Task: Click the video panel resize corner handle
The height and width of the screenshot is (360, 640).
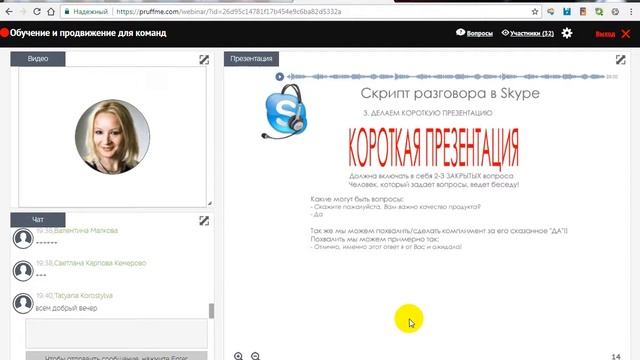Action: pyautogui.click(x=210, y=203)
